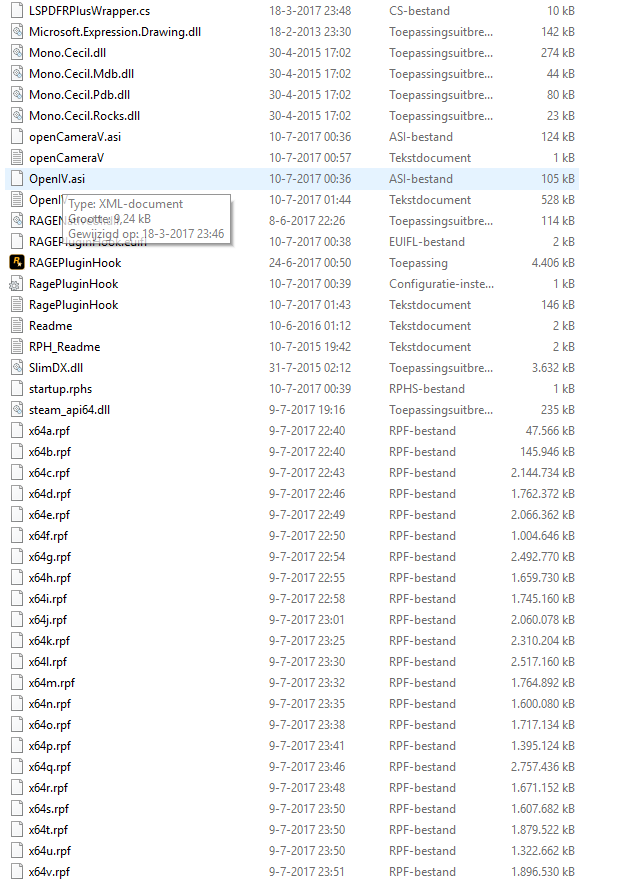This screenshot has height=893, width=643.
Task: Select the SlimDX.dll icon
Action: pyautogui.click(x=17, y=368)
